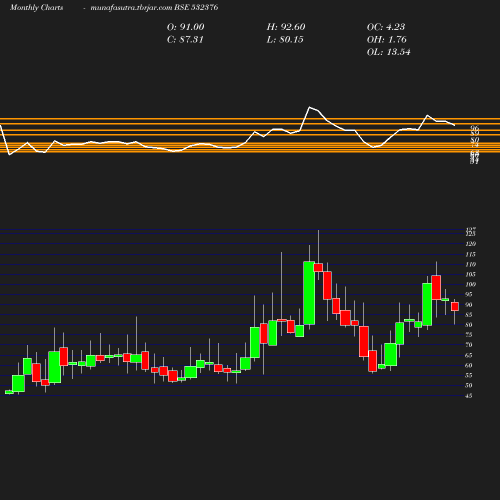Click the price axis label 105
The image size is (500, 500).
click(470, 275)
